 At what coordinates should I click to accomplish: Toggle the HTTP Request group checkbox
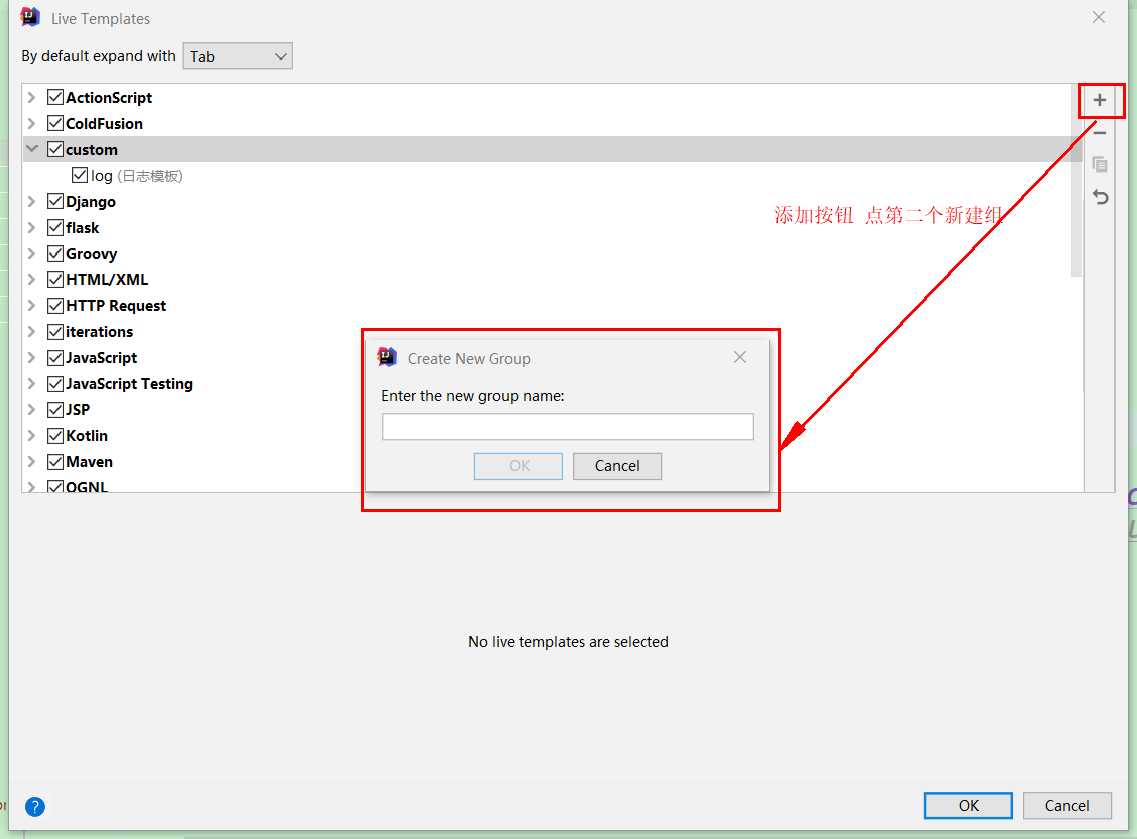[55, 306]
